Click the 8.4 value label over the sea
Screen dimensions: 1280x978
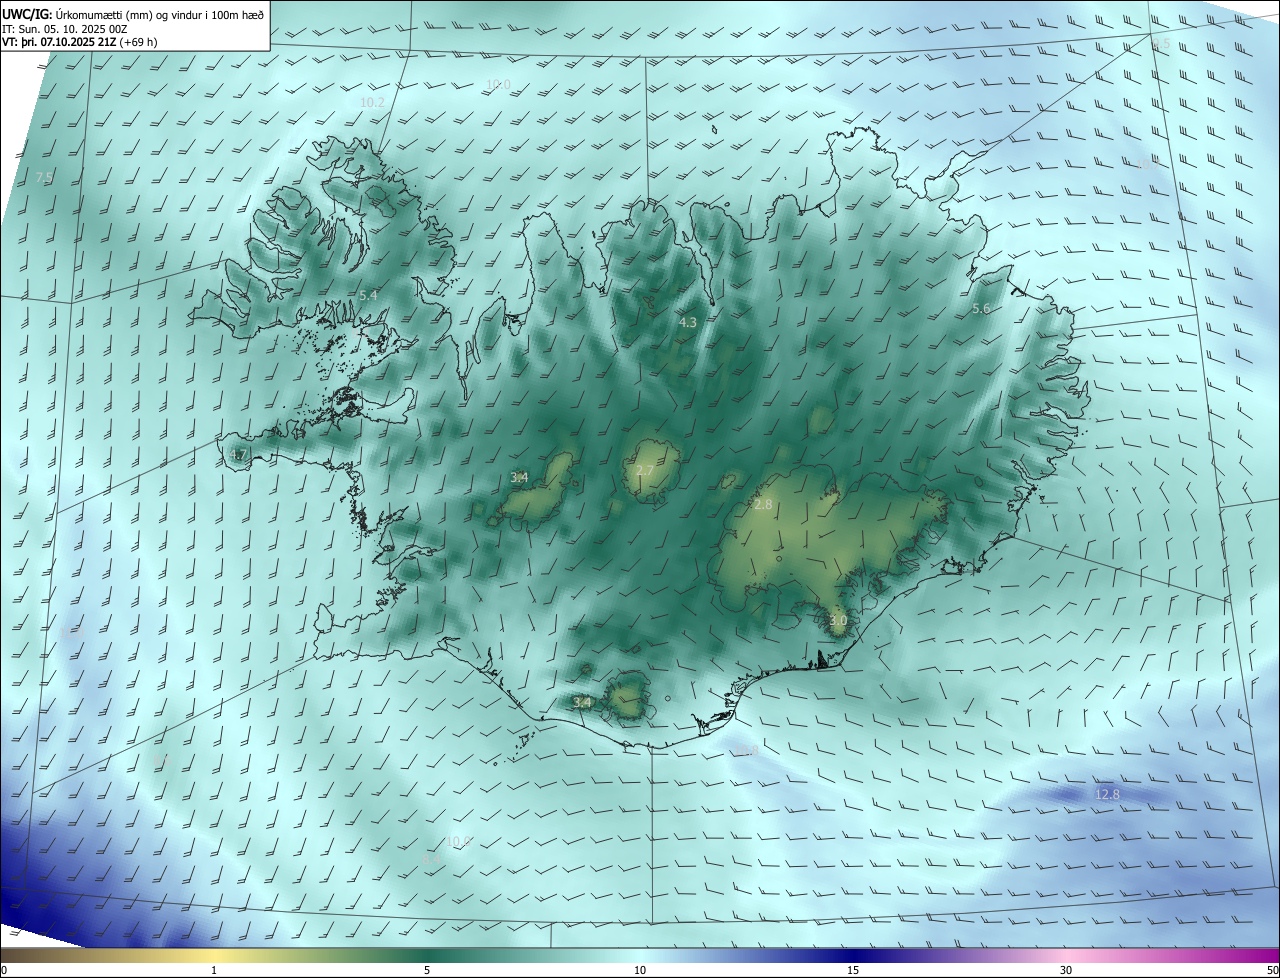pos(431,858)
